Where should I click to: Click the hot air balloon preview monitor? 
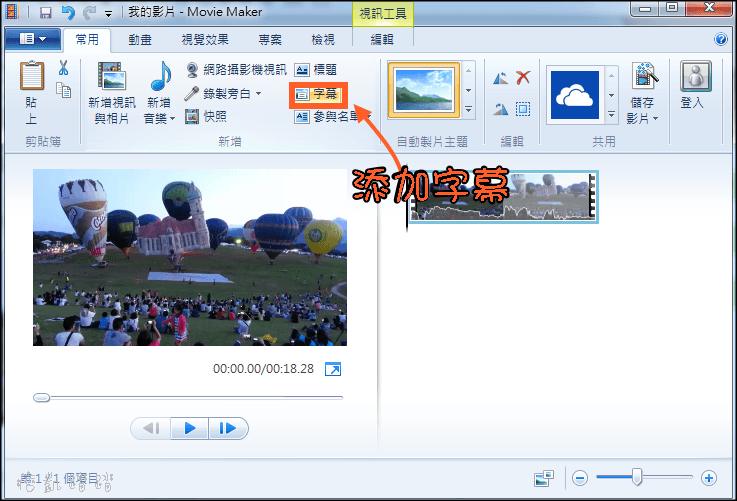(x=190, y=258)
